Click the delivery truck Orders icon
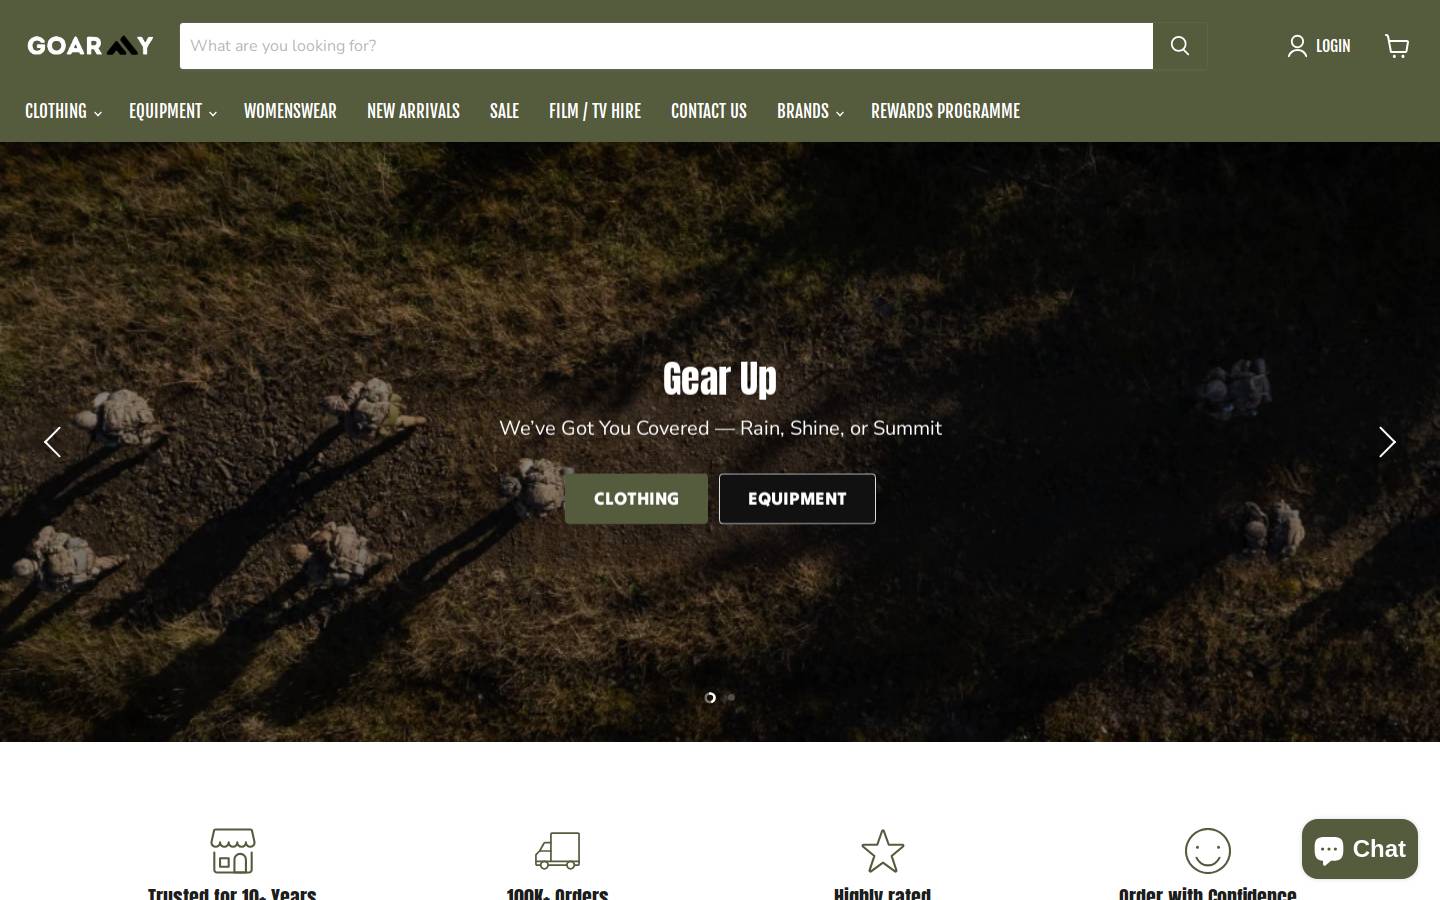Image resolution: width=1440 pixels, height=900 pixels. 557,851
